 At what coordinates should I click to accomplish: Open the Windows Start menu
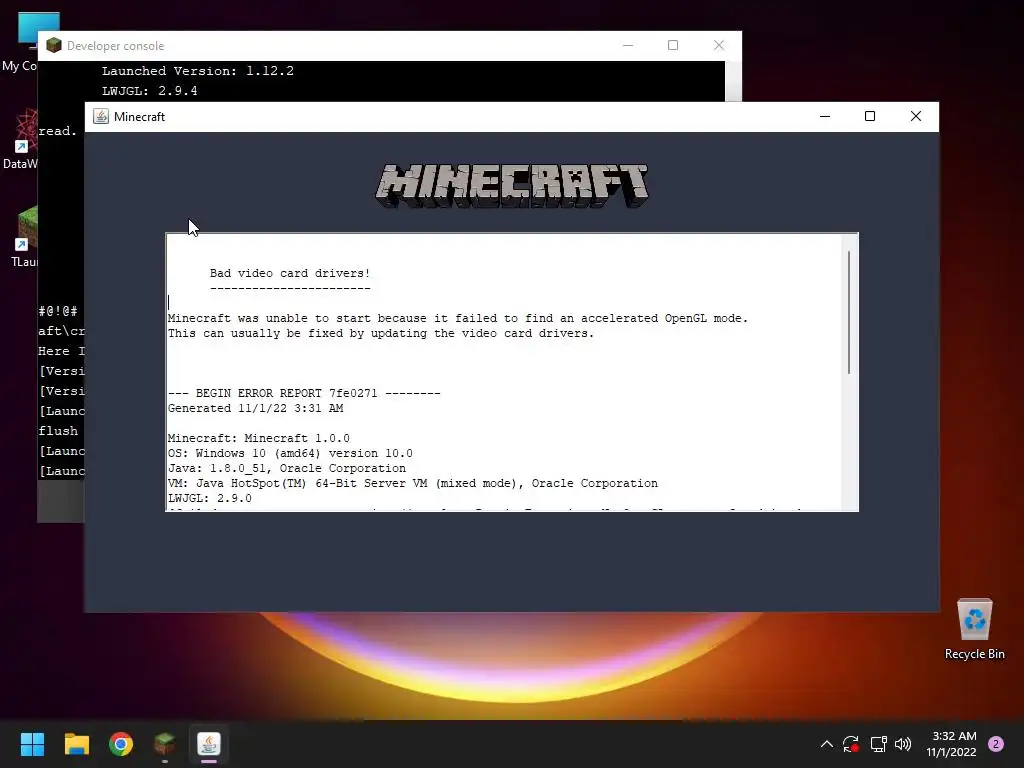[32, 744]
